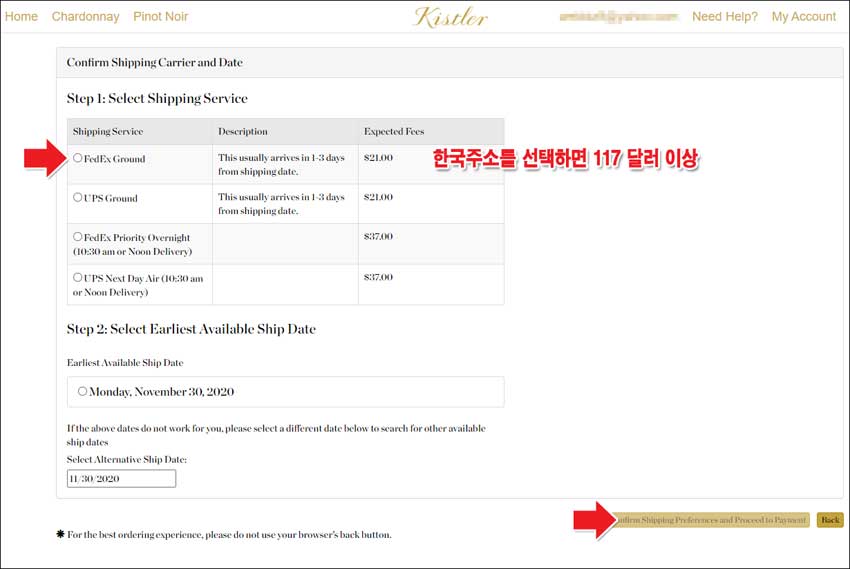This screenshot has width=850, height=569.
Task: Choose FedEx Priority Overnight radio button
Action: [78, 237]
